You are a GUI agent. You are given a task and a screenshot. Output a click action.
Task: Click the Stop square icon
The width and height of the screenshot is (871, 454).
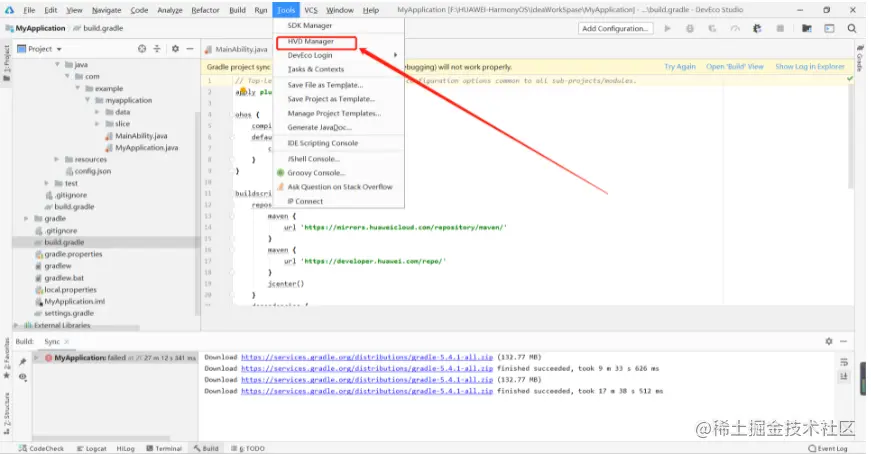(780, 28)
